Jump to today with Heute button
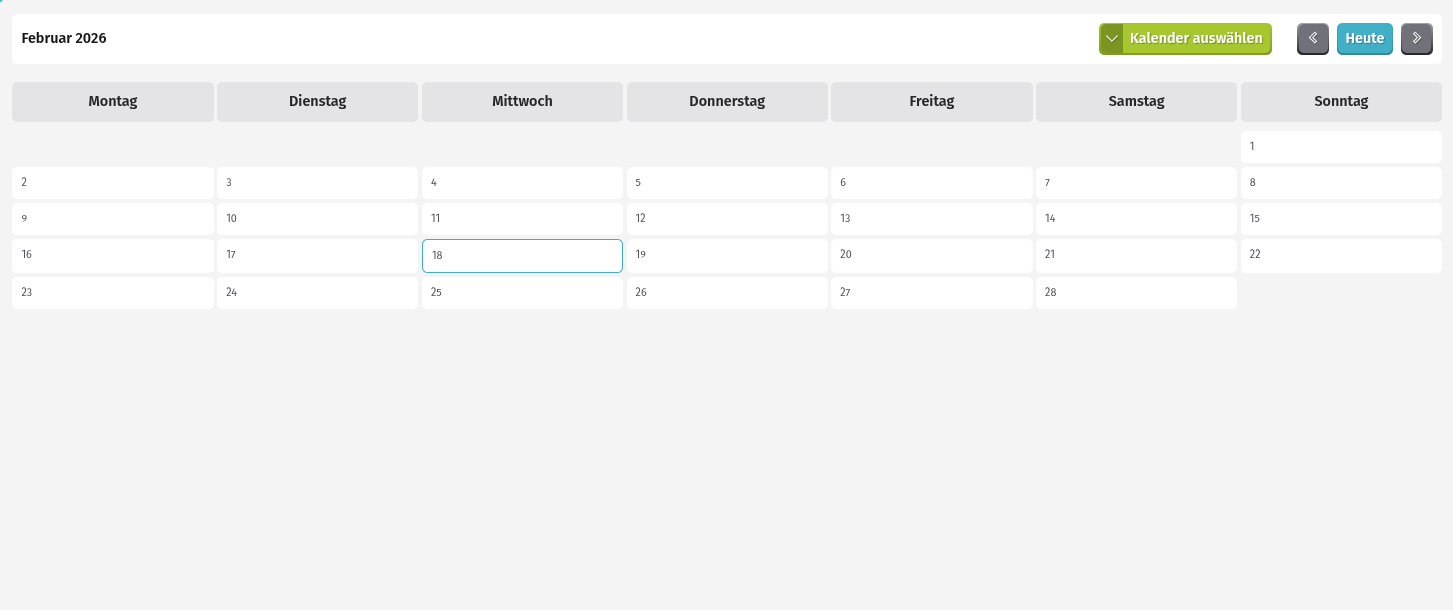 pos(1364,39)
